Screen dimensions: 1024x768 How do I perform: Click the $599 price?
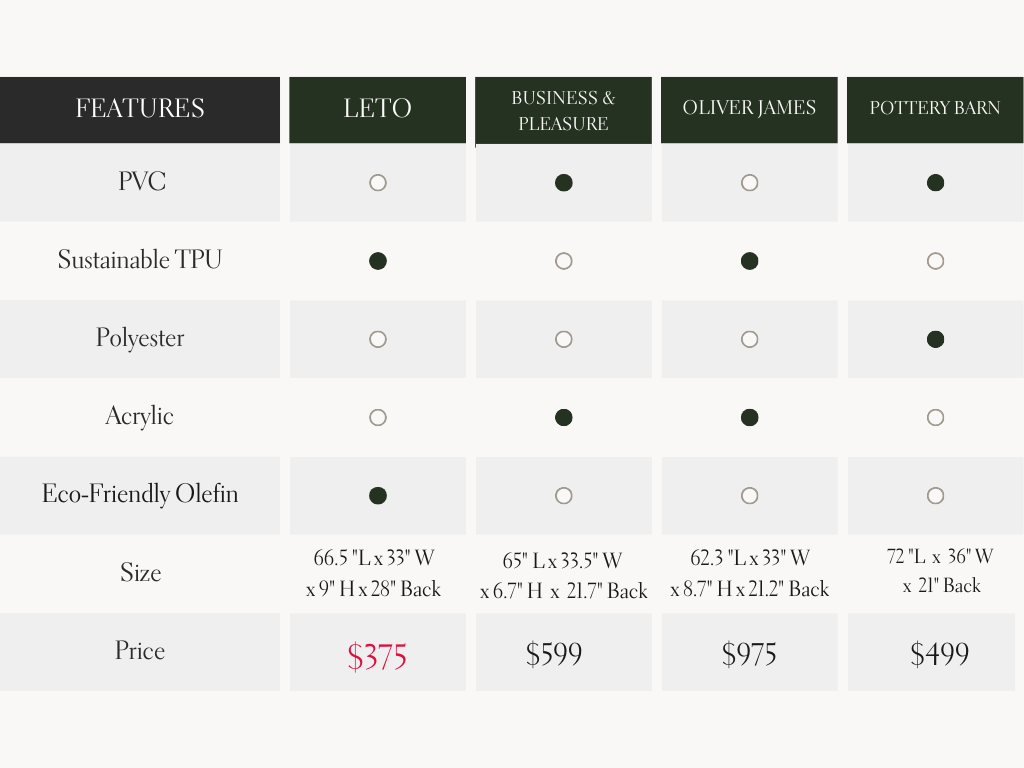(554, 655)
